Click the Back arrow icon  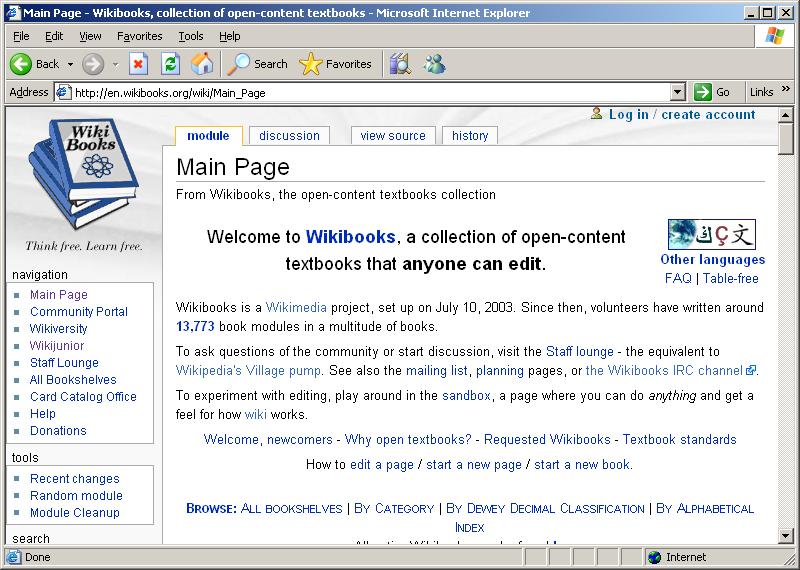click(x=21, y=64)
